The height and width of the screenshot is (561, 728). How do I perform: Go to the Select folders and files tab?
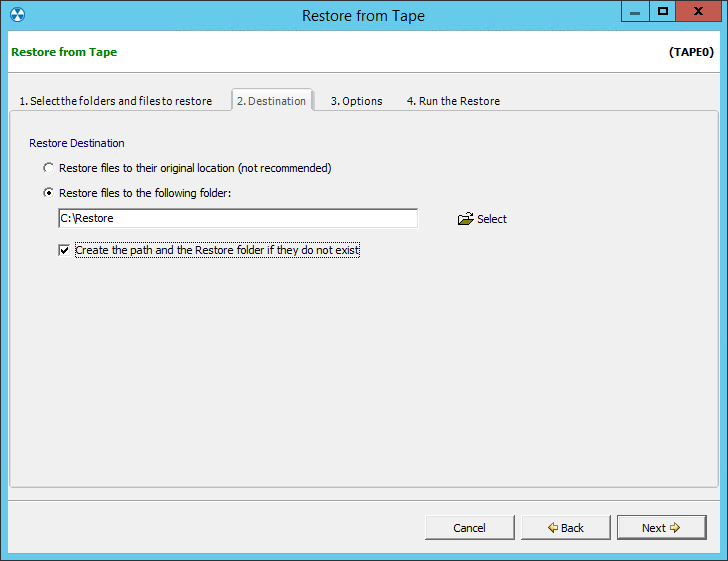coord(116,101)
